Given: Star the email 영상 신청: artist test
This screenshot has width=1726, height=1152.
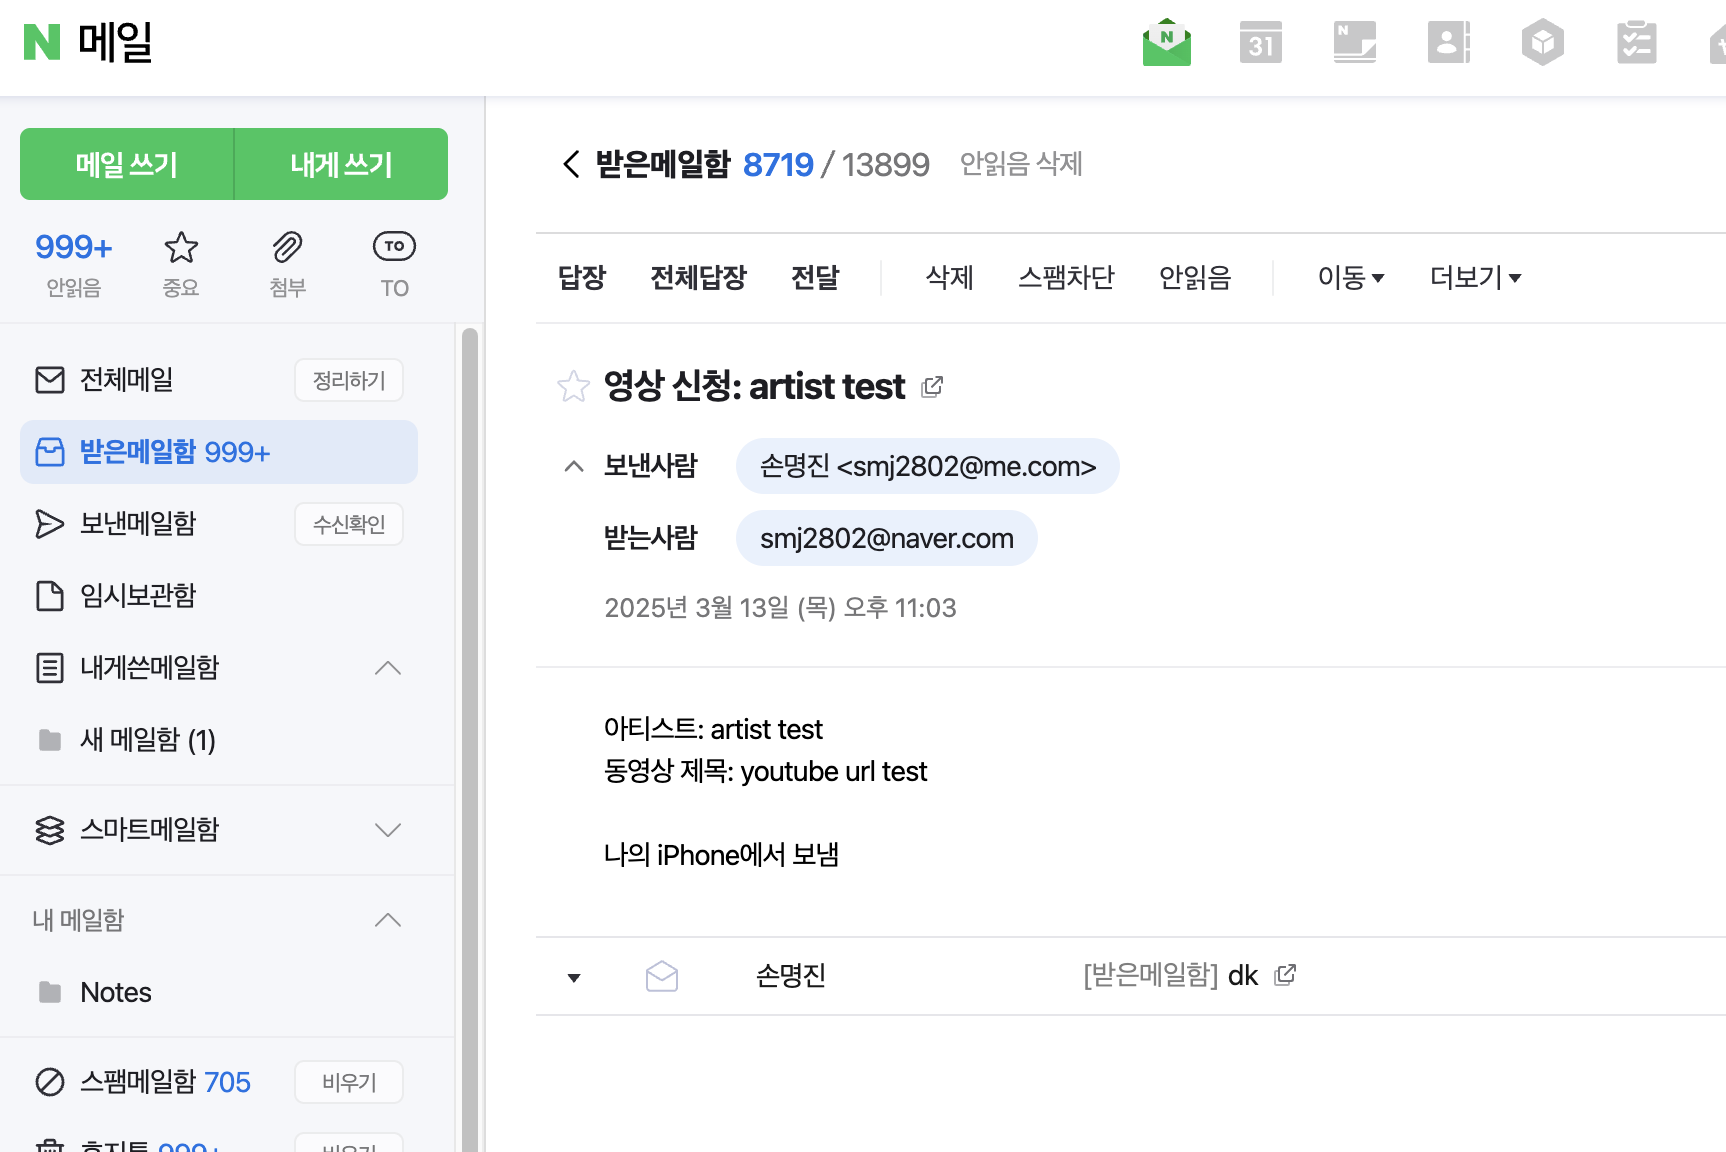Looking at the screenshot, I should click(573, 386).
